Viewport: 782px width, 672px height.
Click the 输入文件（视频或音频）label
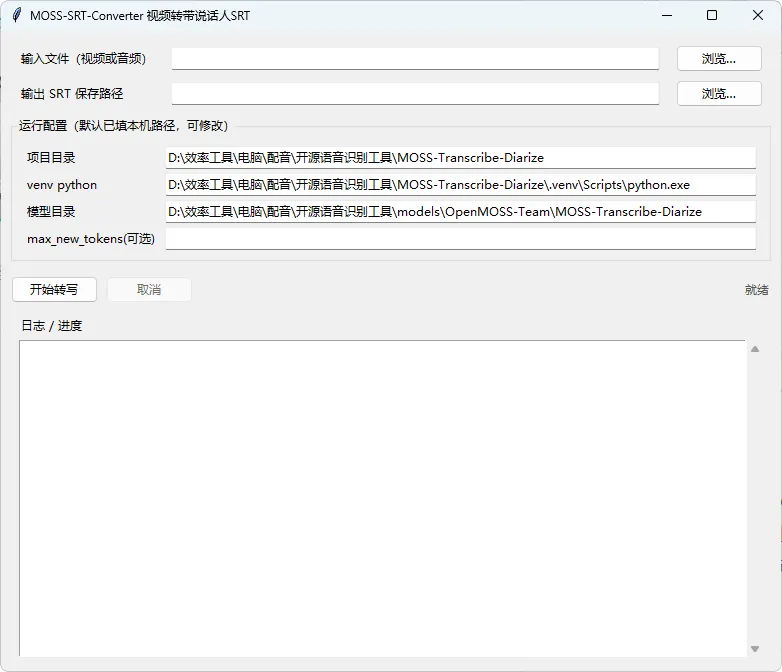[x=83, y=59]
